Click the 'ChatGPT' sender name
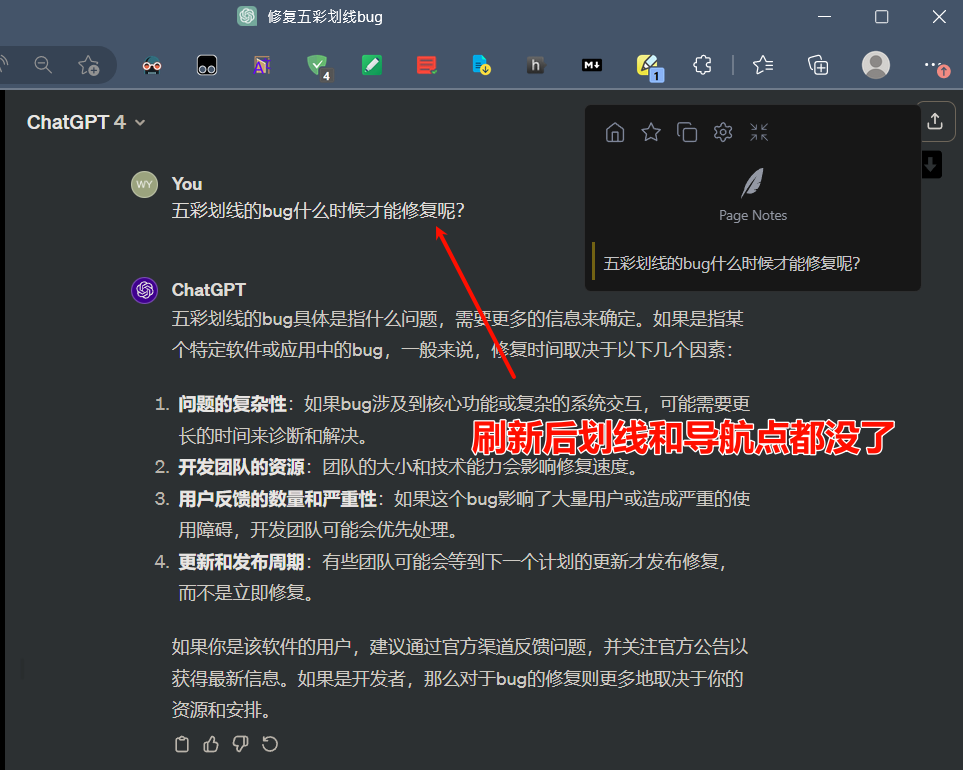963x770 pixels. tap(208, 290)
